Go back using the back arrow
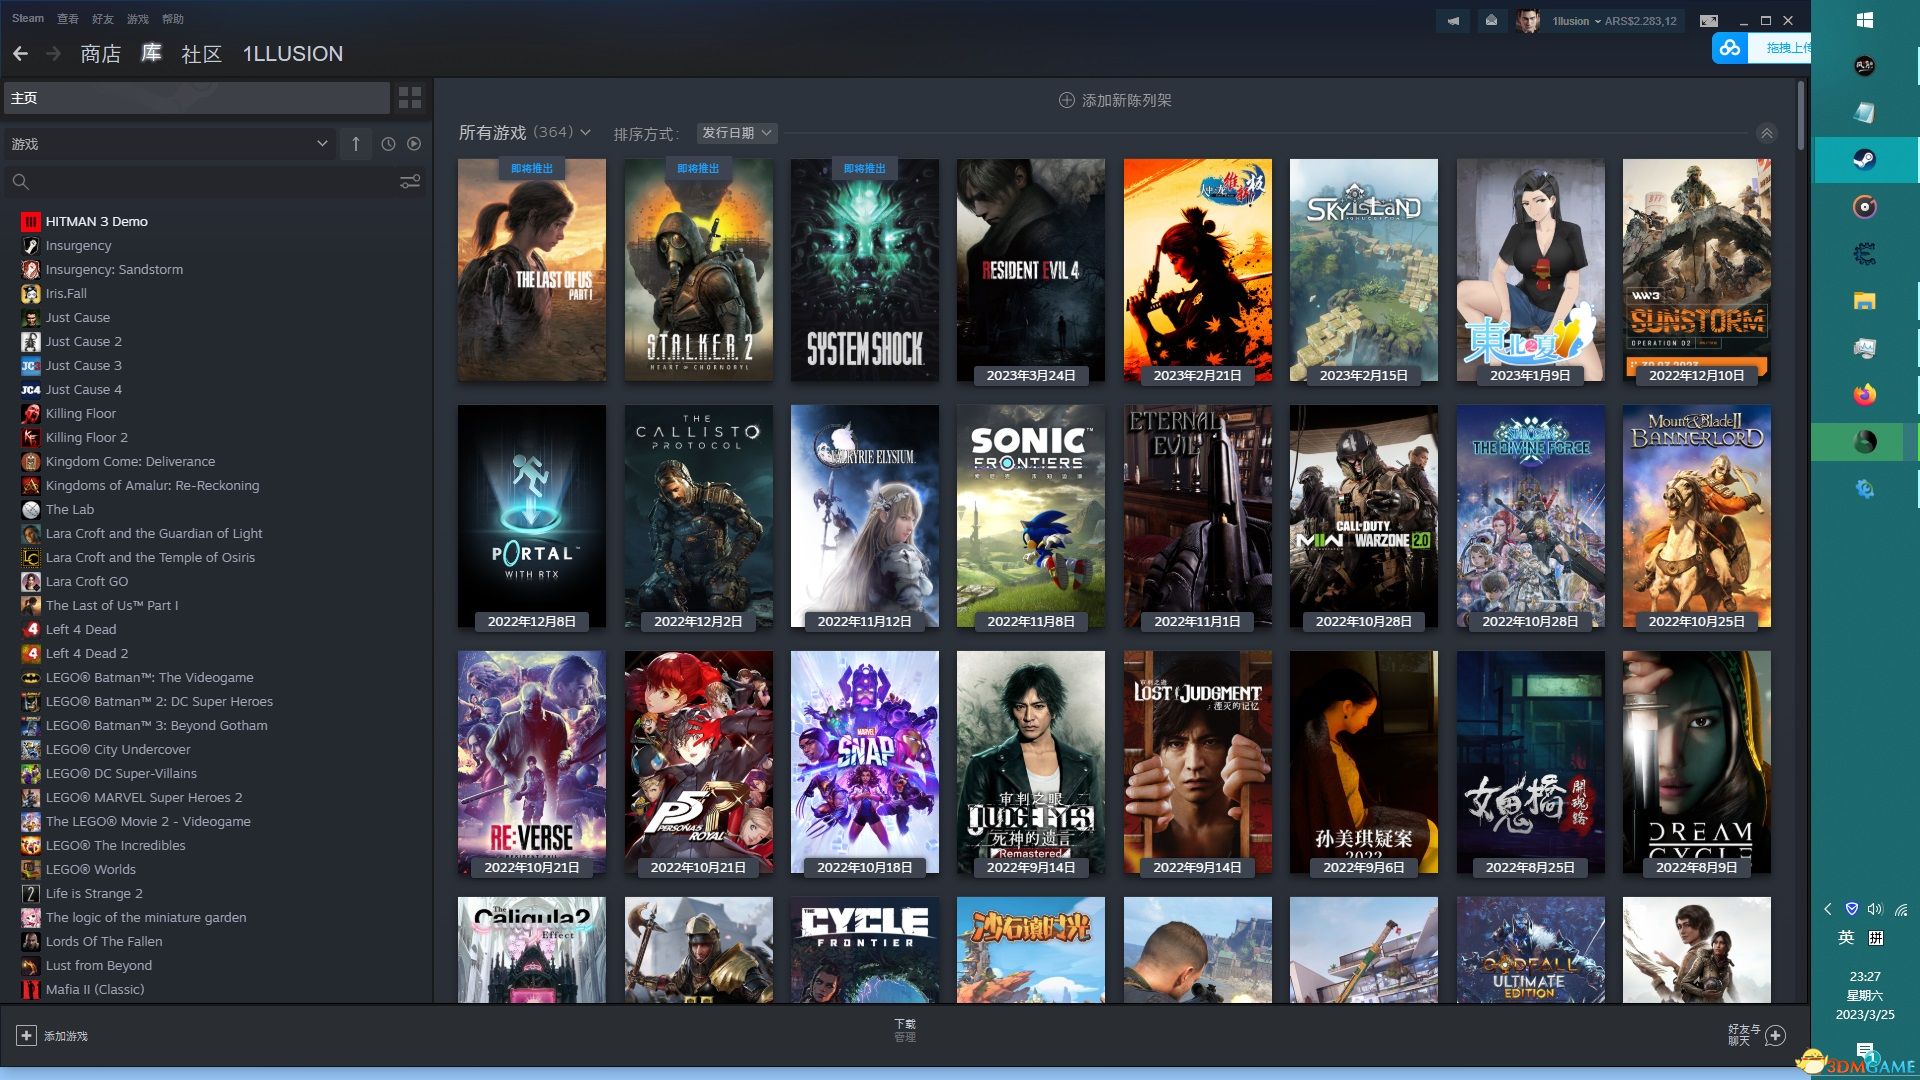This screenshot has height=1080, width=1920. click(20, 53)
